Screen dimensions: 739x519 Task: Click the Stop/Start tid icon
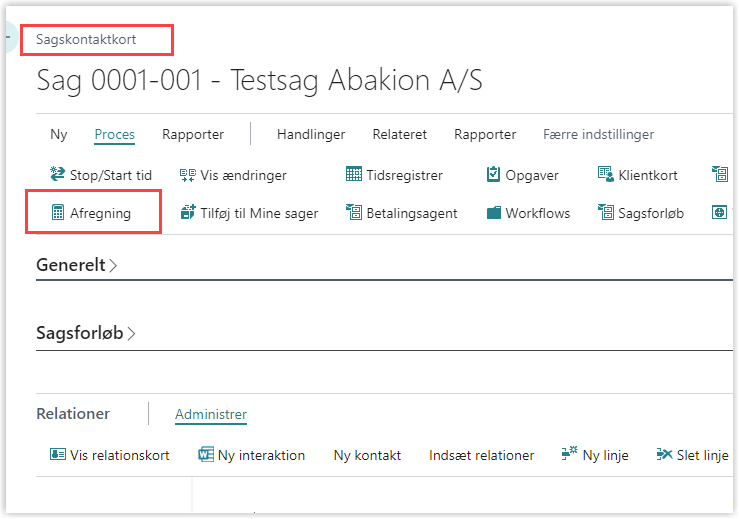[x=58, y=175]
